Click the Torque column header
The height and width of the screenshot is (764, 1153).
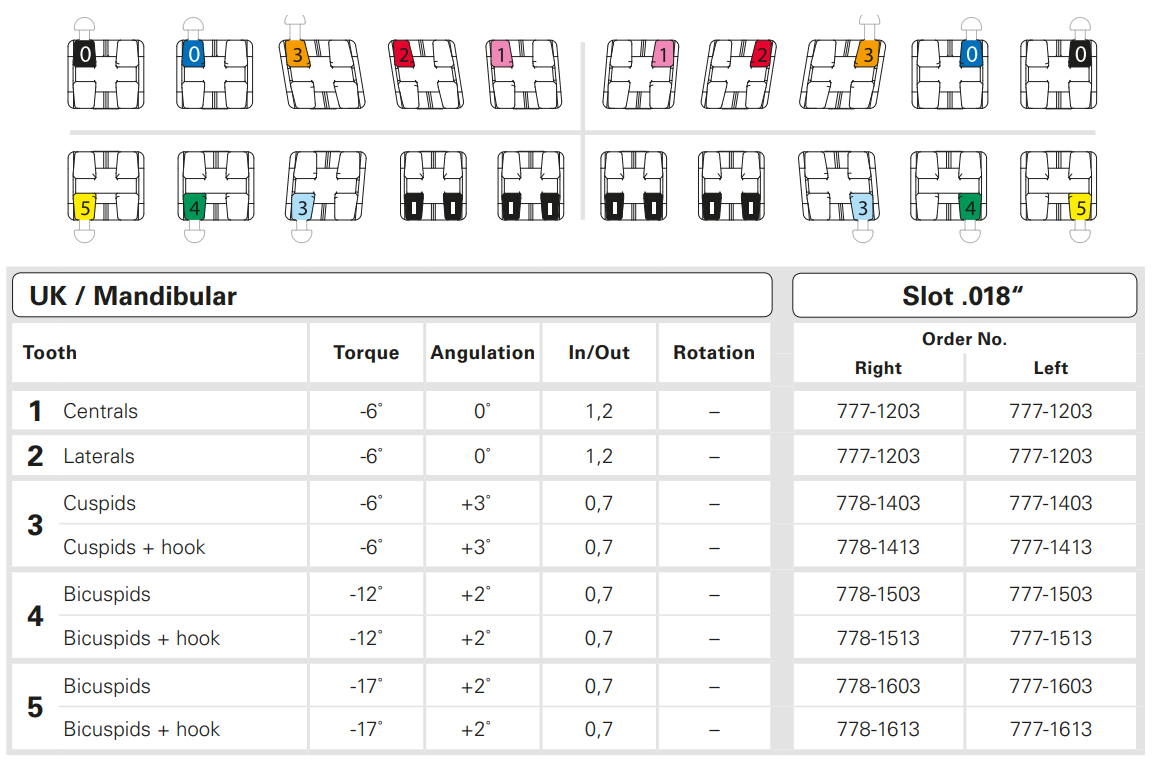click(366, 352)
